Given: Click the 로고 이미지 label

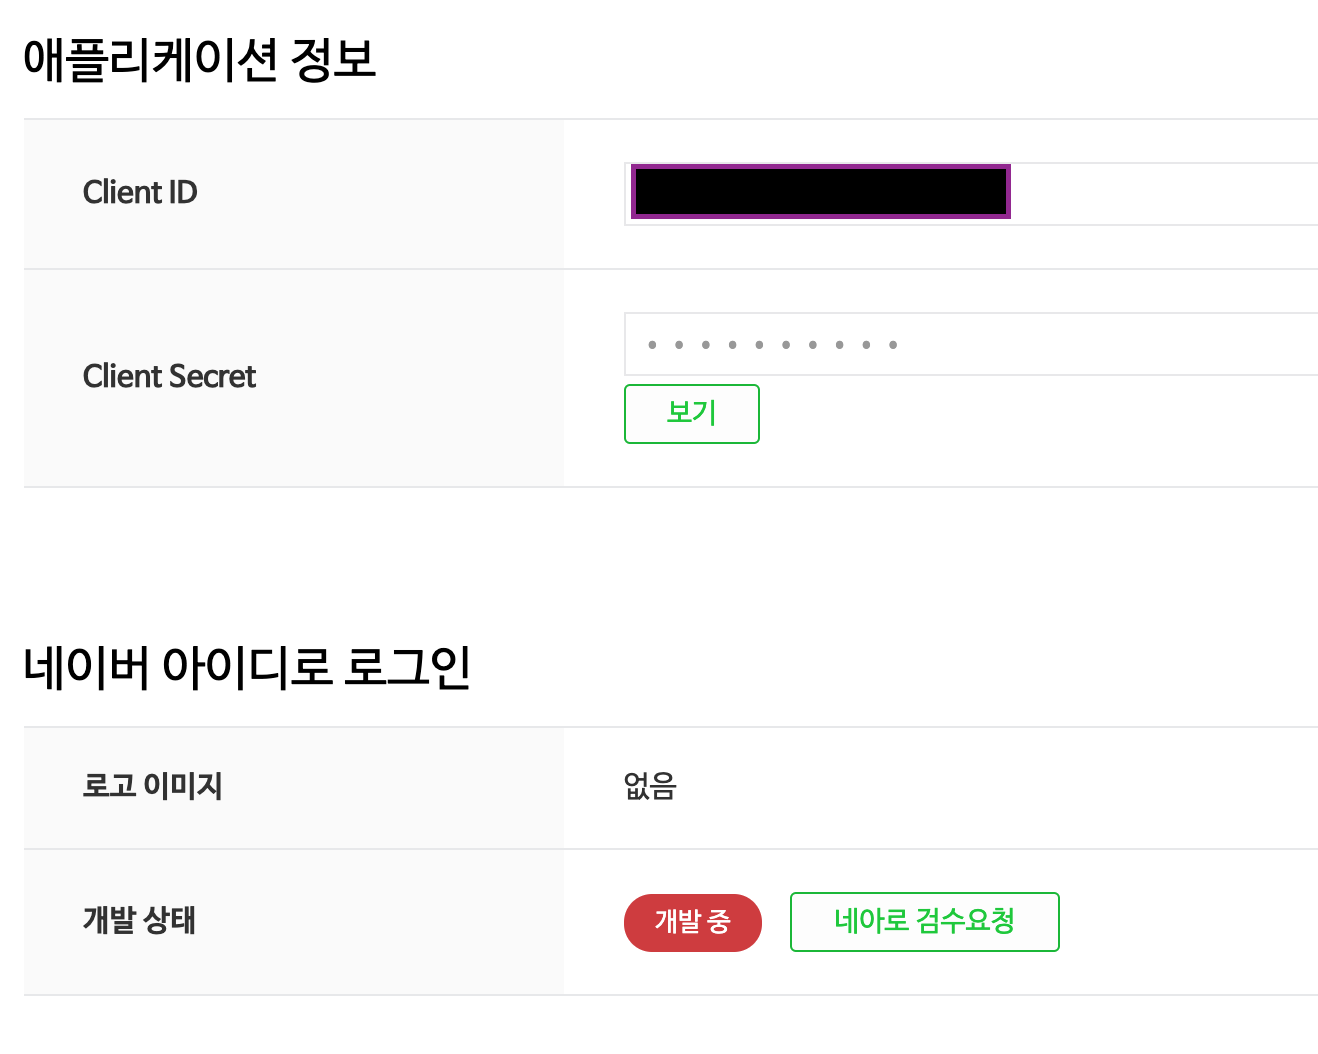Looking at the screenshot, I should [152, 786].
